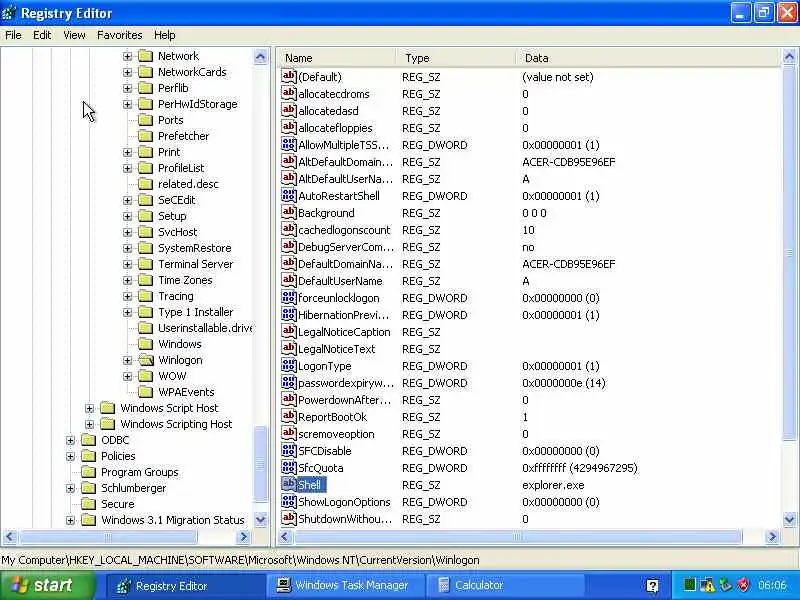Click the DWORD icon for AllowMultipleTSS
800x600 pixels.
click(x=289, y=145)
